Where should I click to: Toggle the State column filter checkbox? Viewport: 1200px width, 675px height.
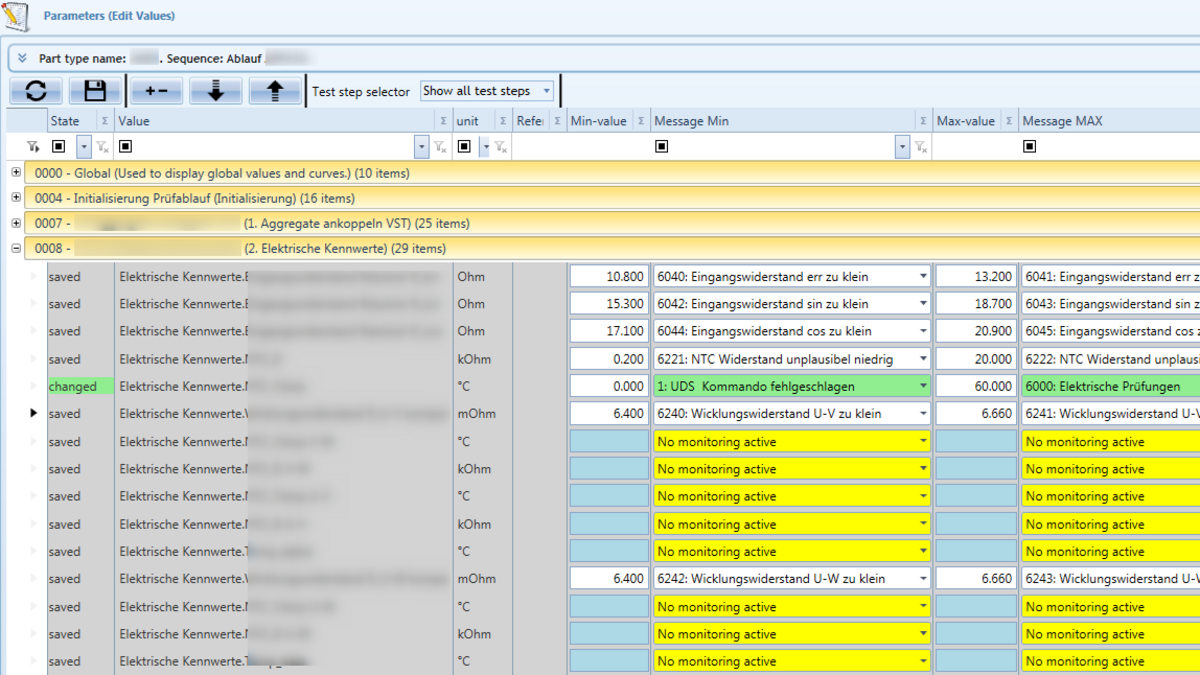[58, 147]
